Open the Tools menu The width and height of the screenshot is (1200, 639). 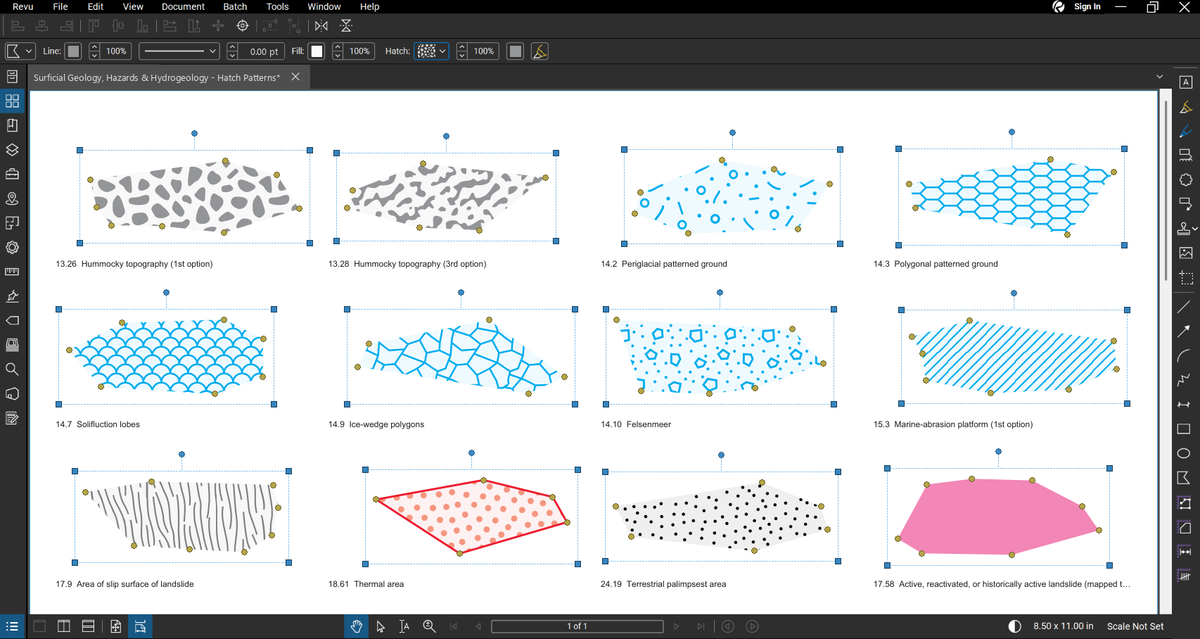click(x=277, y=7)
